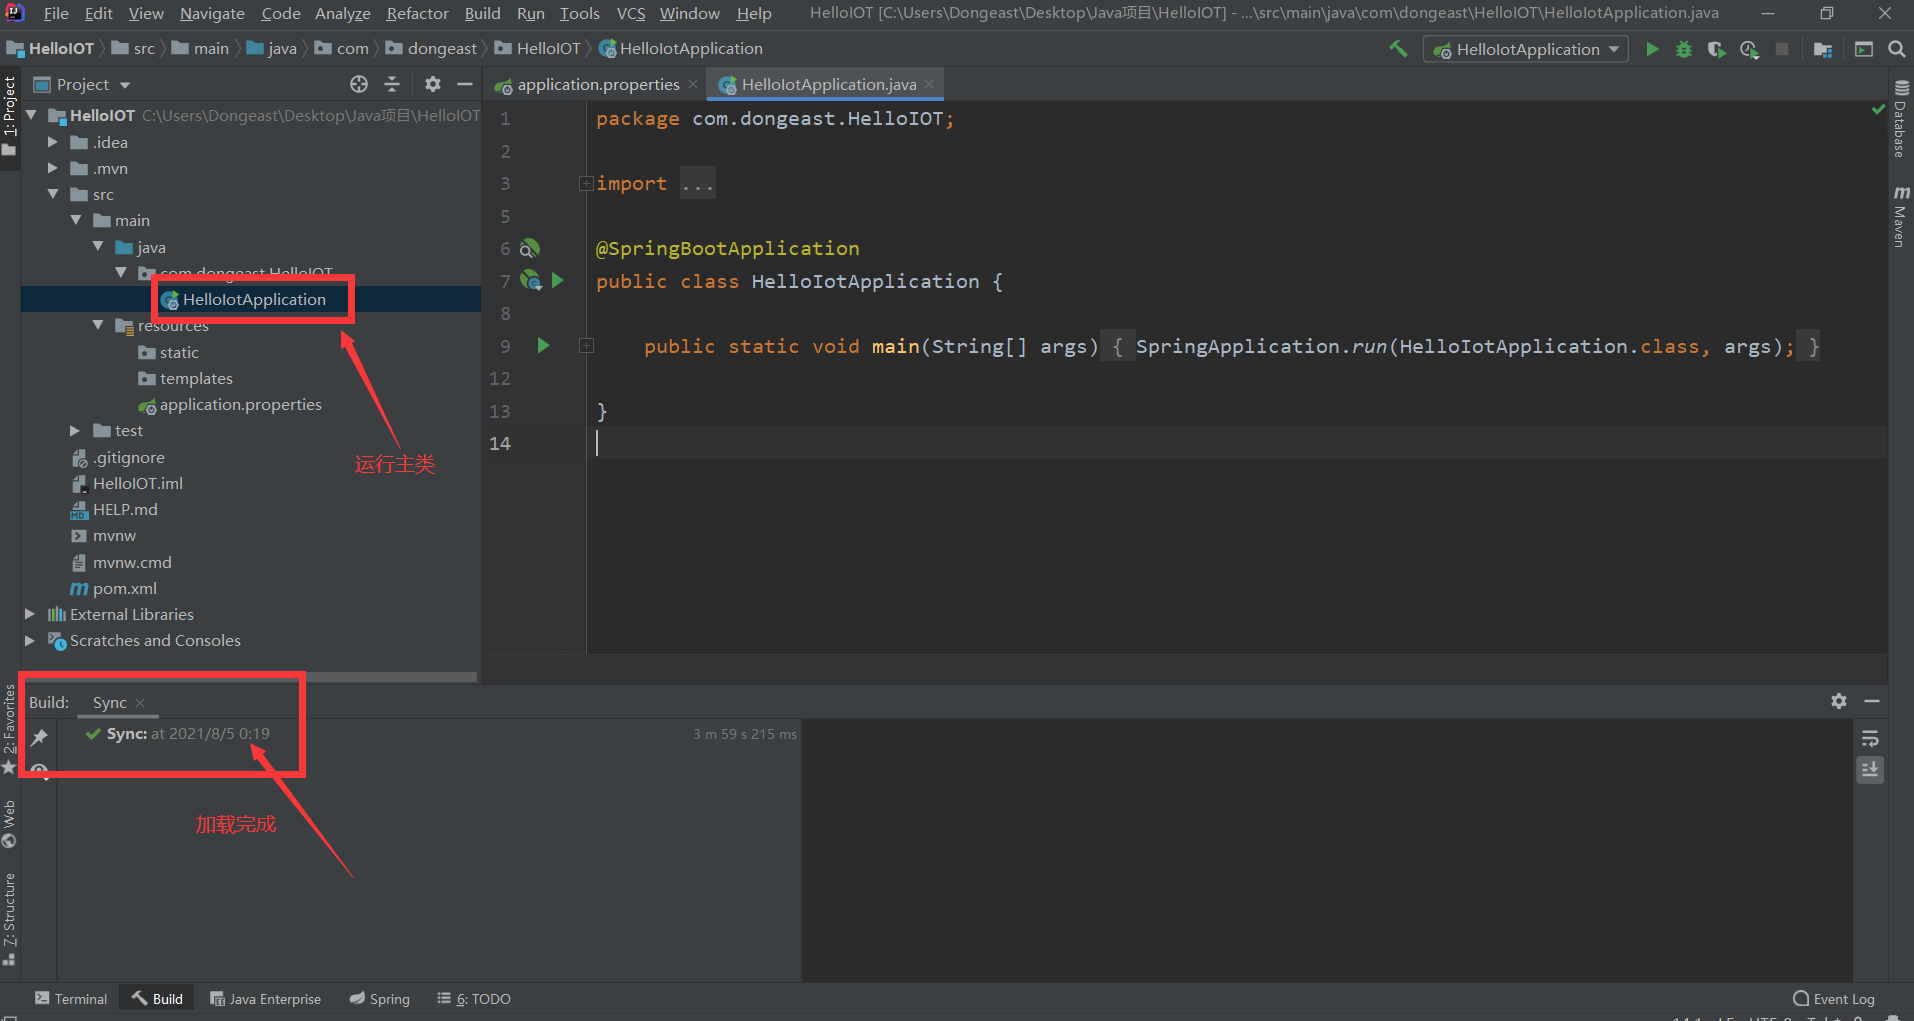Toggle soft-wrap in the Build output
This screenshot has height=1021, width=1914.
click(x=1870, y=739)
